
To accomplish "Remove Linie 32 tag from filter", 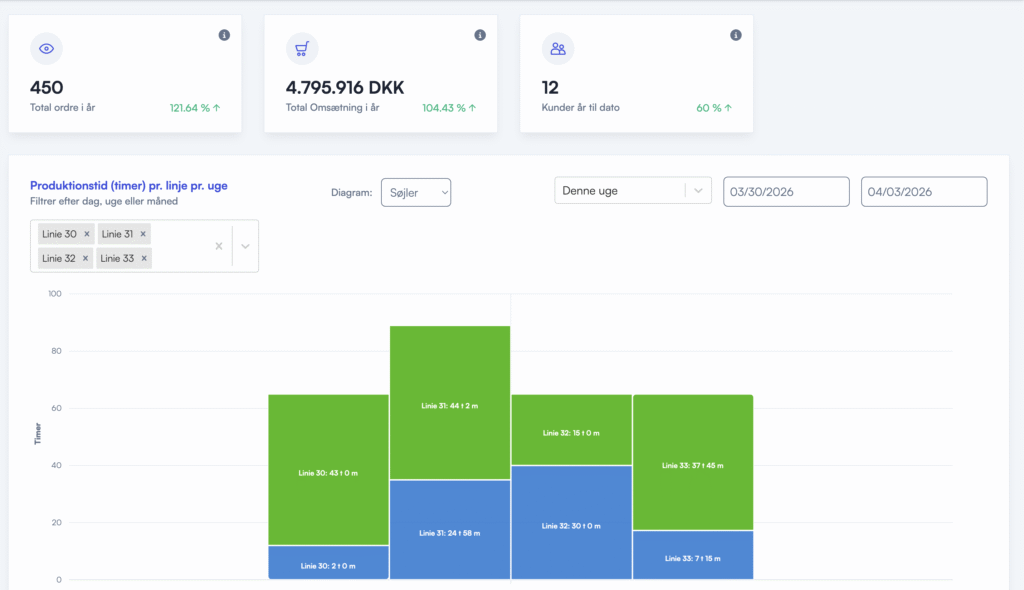I will click(87, 258).
